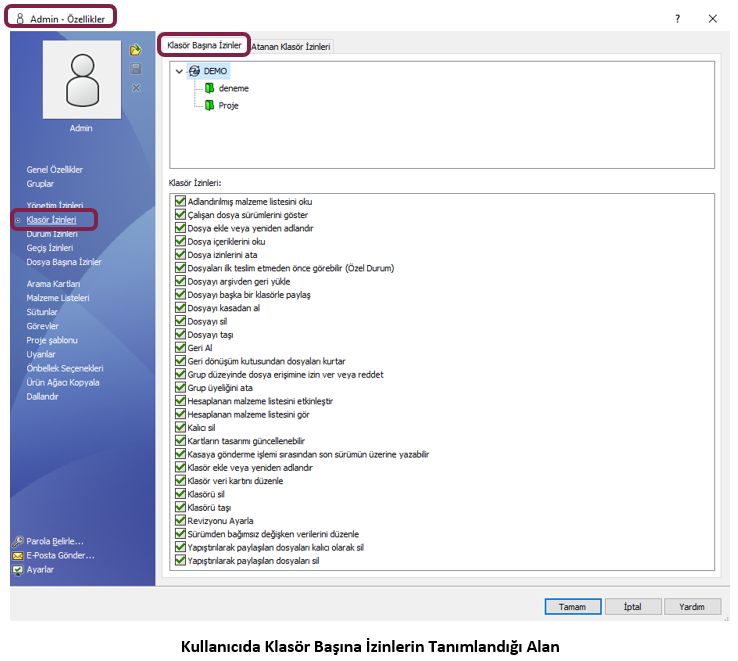This screenshot has width=738, height=661.
Task: Click the DEMO vault globe icon
Action: (x=194, y=71)
